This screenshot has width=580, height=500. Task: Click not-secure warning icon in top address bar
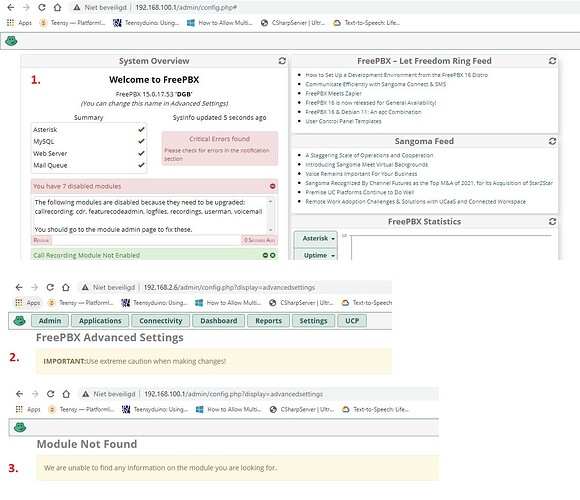(x=77, y=7)
